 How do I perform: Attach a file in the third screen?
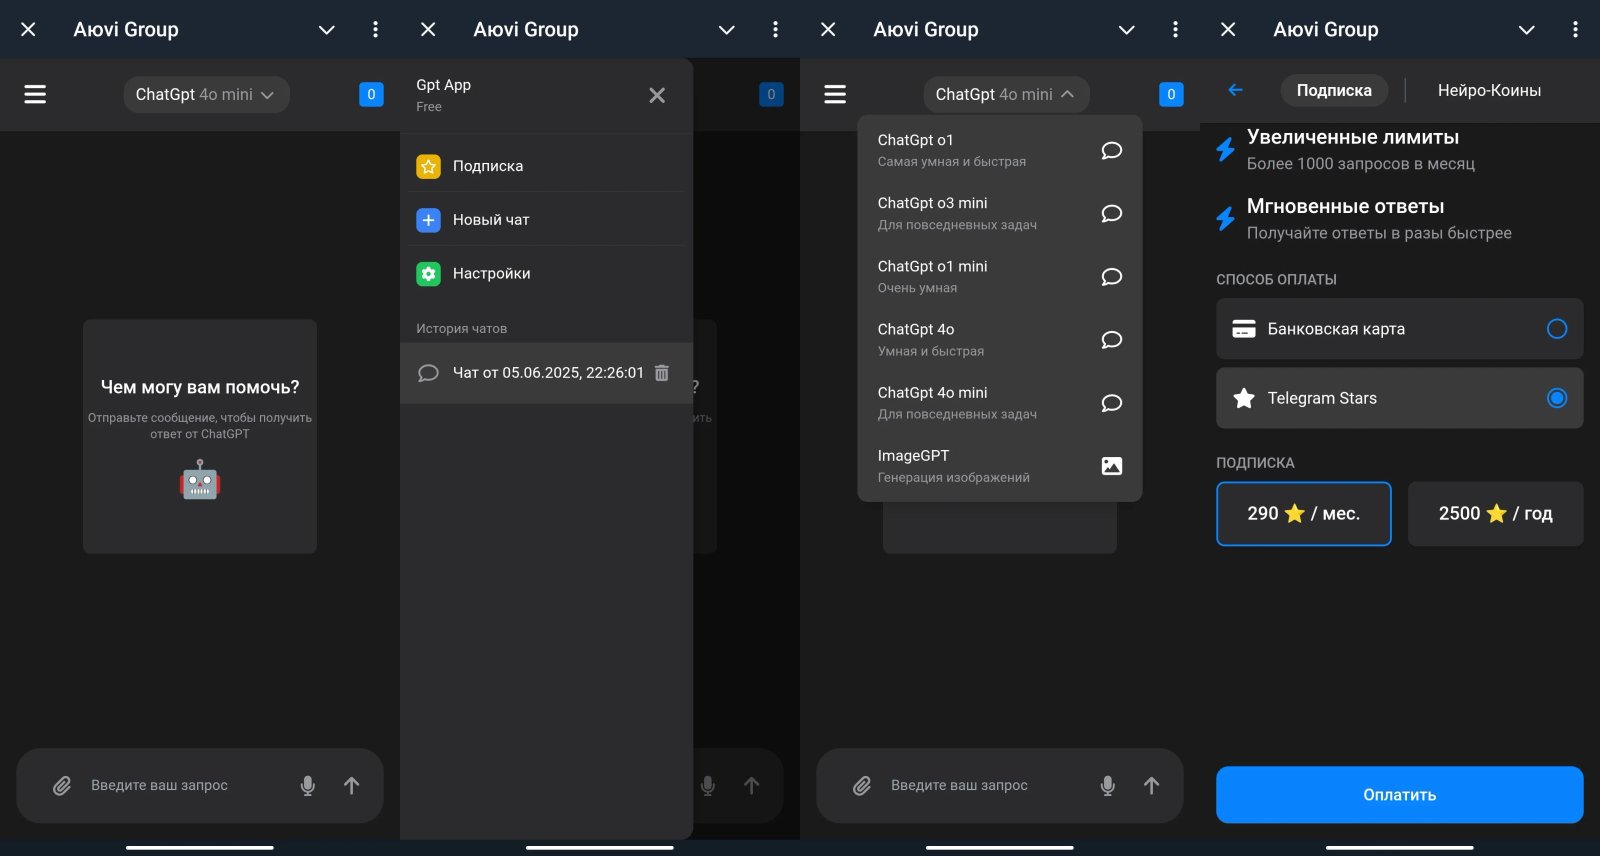(x=862, y=786)
